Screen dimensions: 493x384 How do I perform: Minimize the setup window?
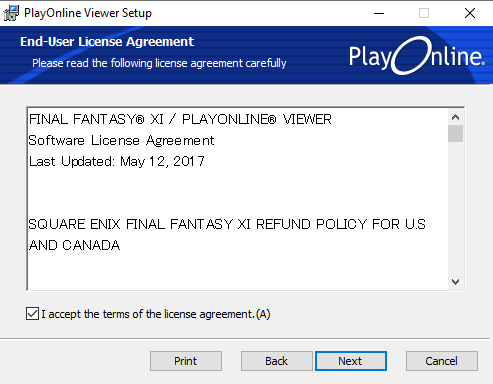379,13
